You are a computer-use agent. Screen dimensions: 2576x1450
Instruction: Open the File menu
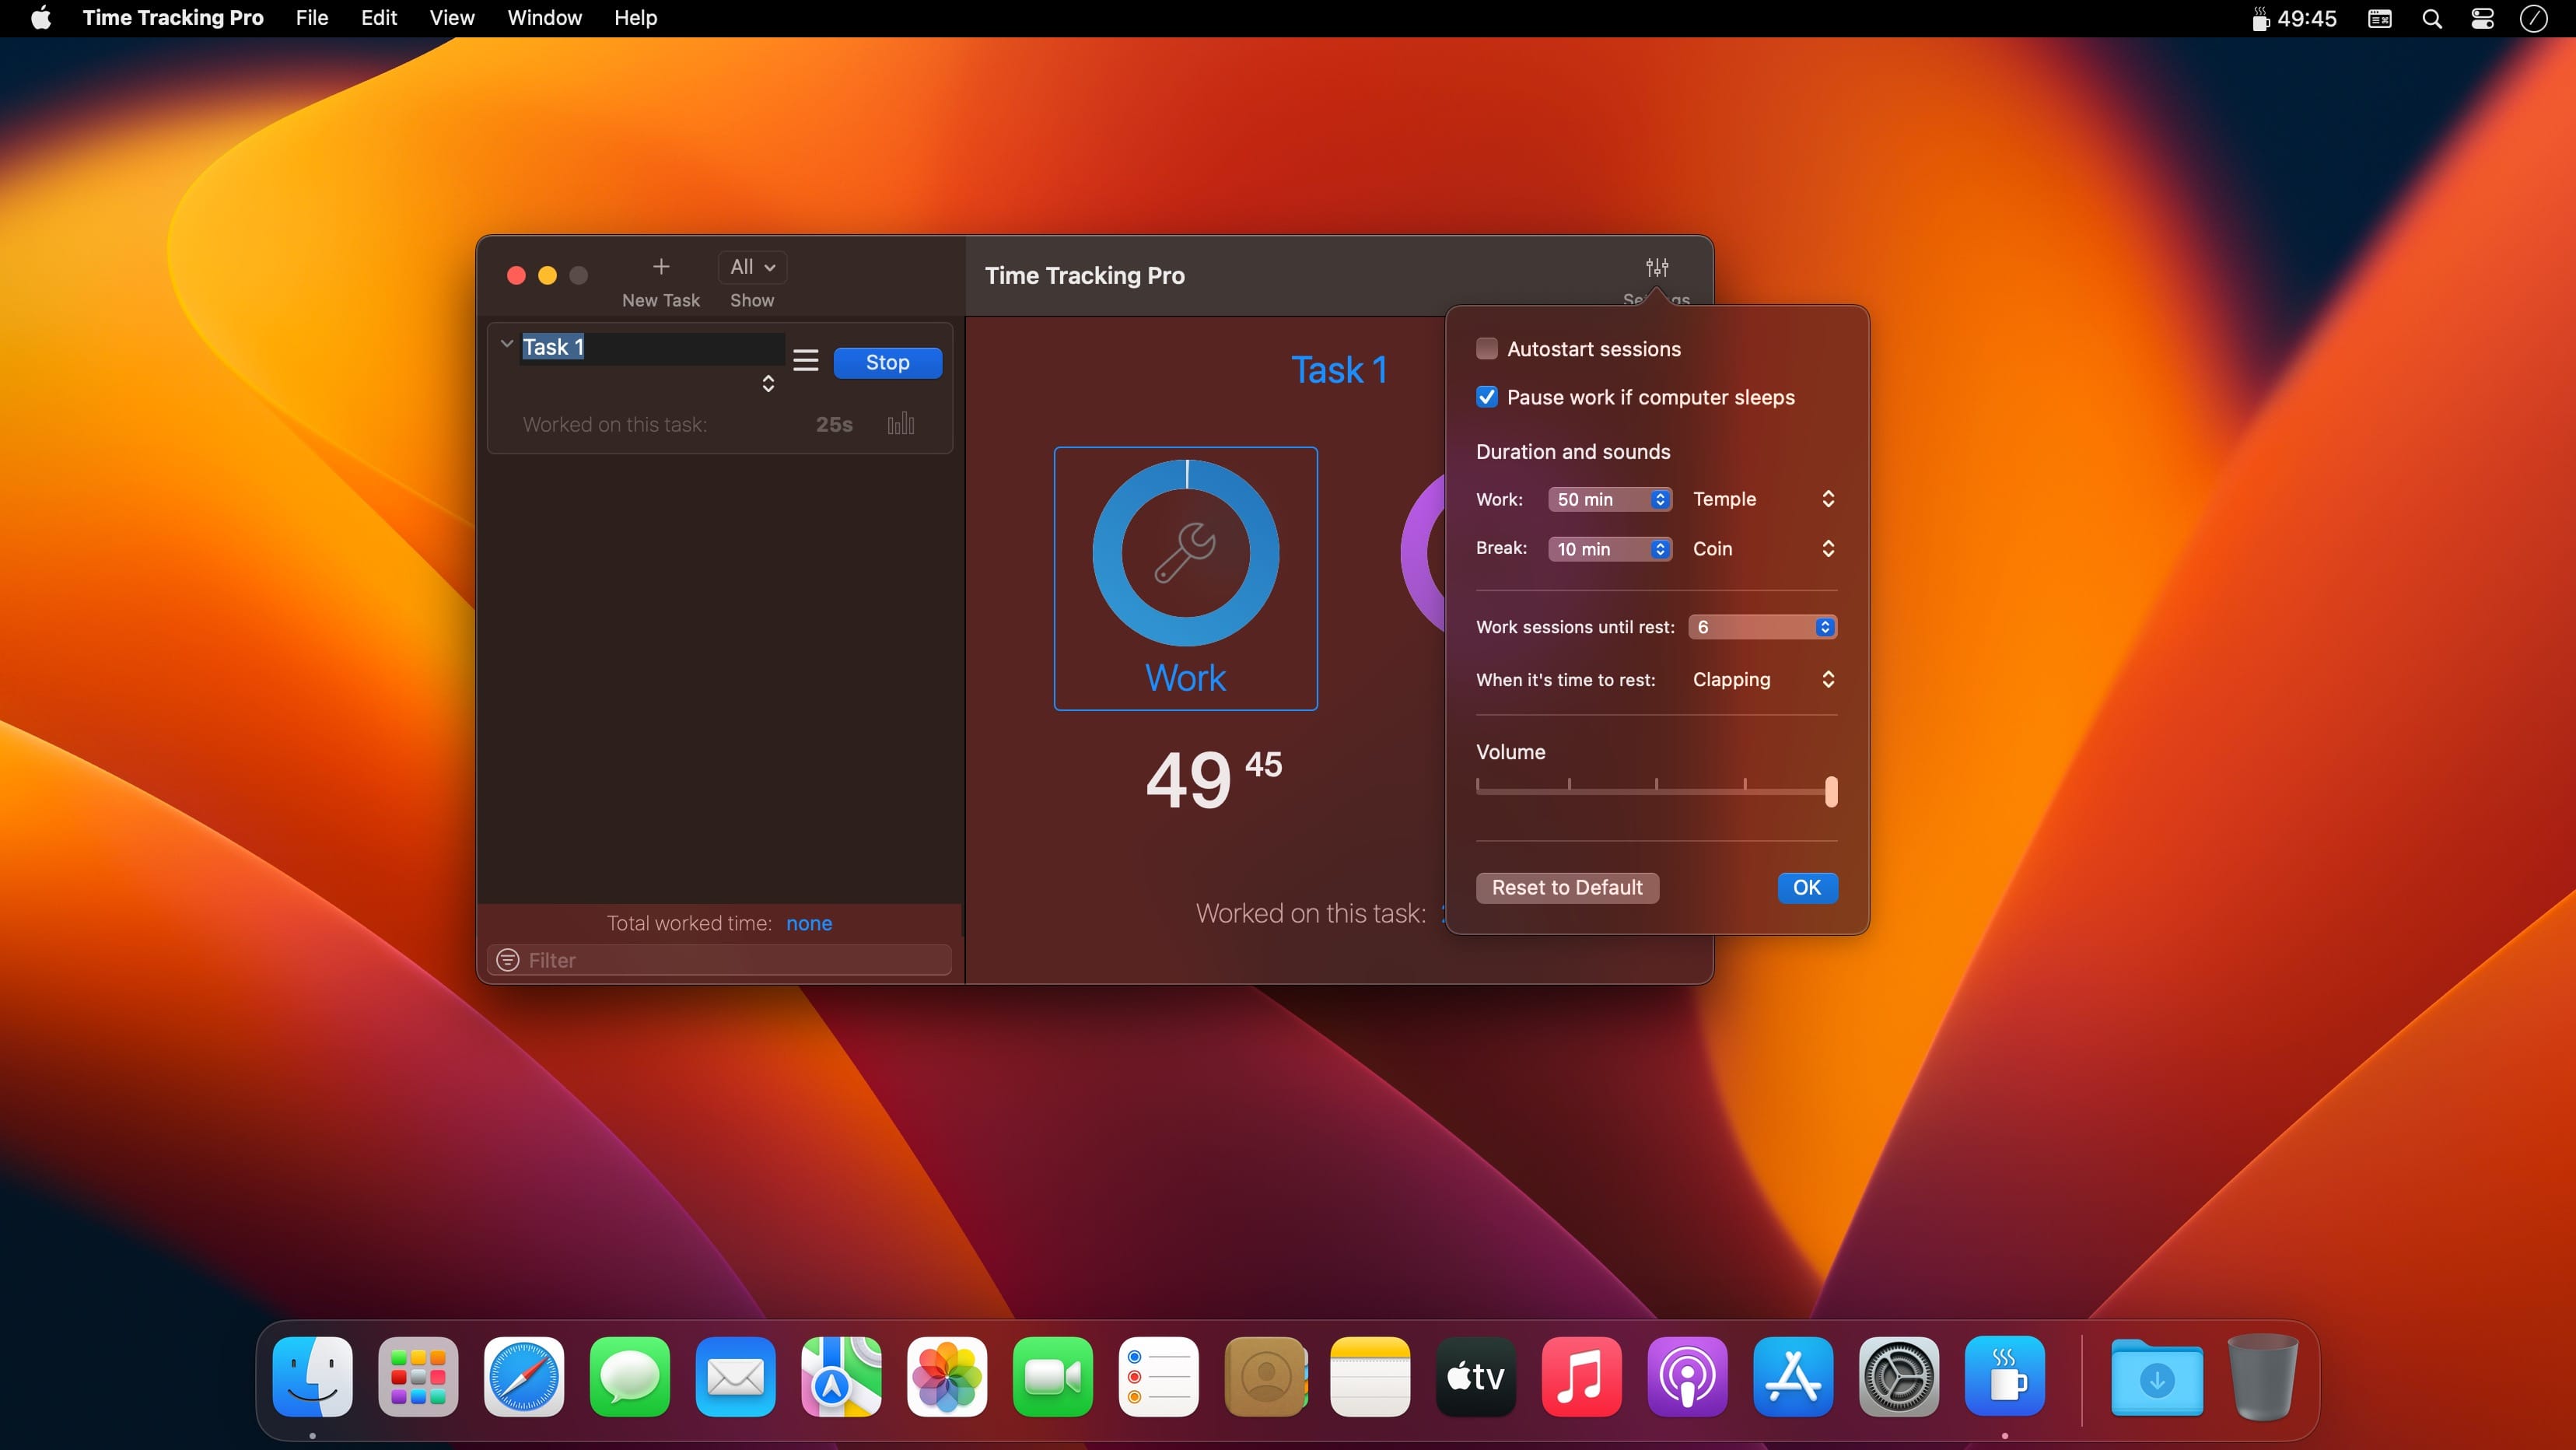pos(312,18)
